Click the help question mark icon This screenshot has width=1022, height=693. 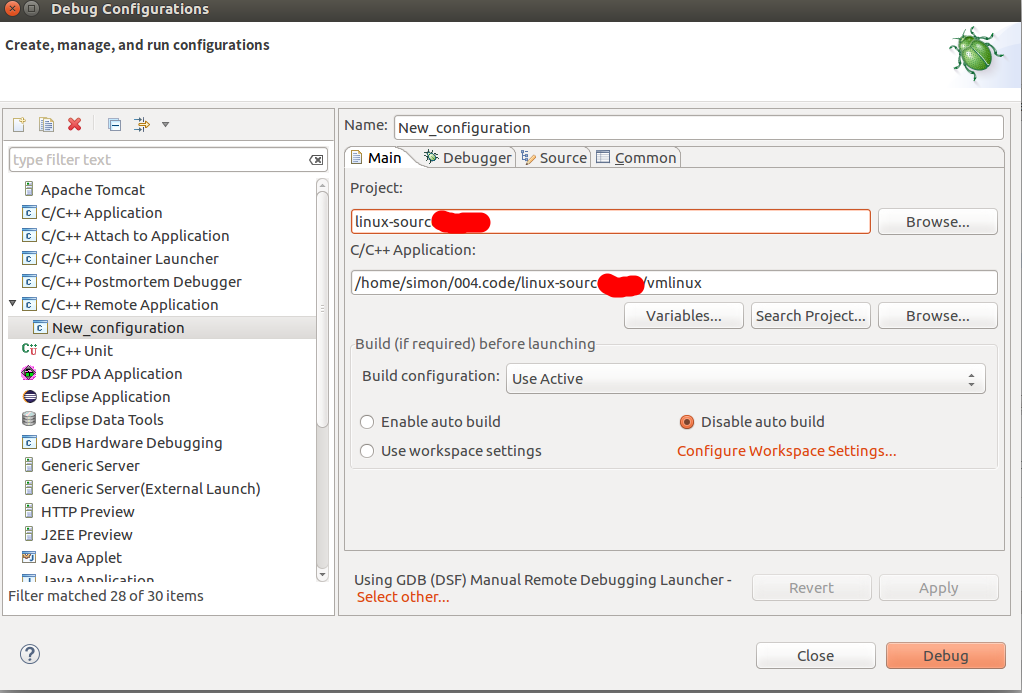tap(30, 654)
